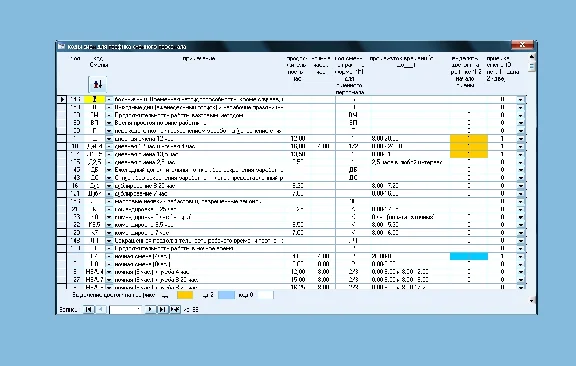Click the orange cell in the 12,00 hours row
Screen dimensions: 576x366
coord(469,139)
